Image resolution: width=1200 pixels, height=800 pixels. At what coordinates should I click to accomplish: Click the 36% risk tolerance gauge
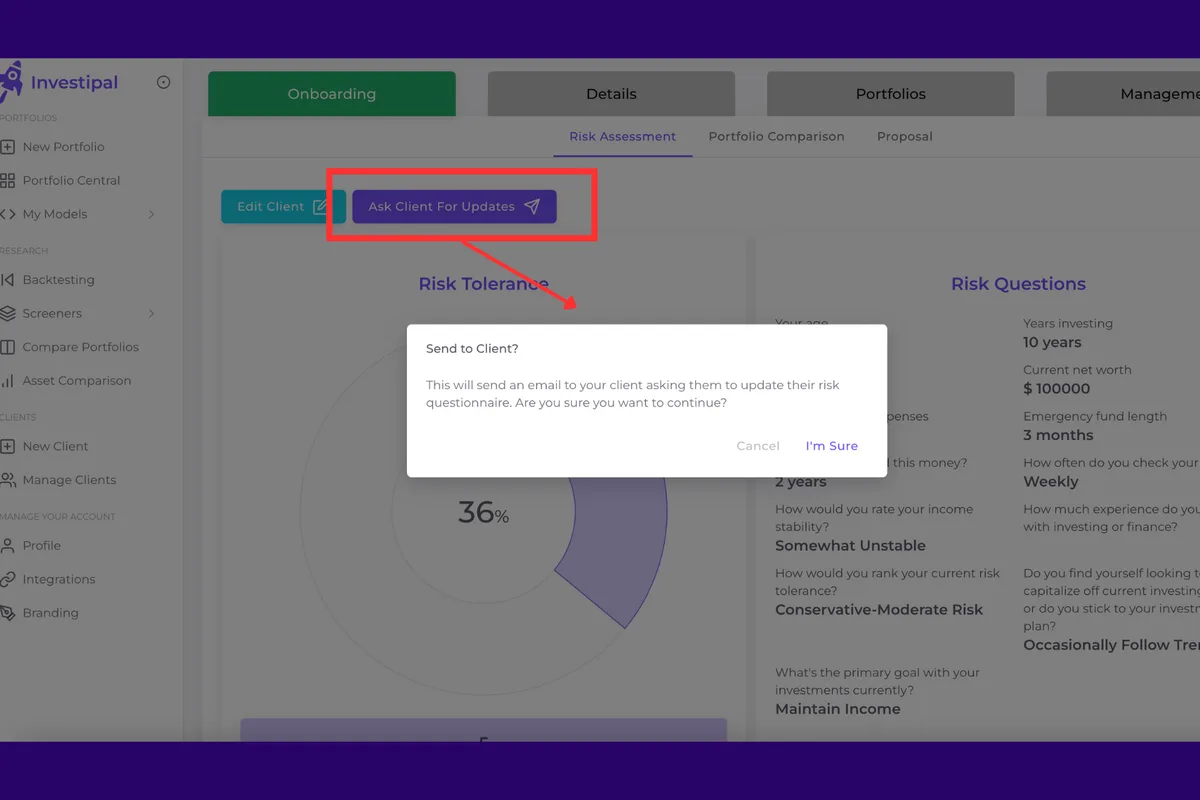(x=484, y=513)
